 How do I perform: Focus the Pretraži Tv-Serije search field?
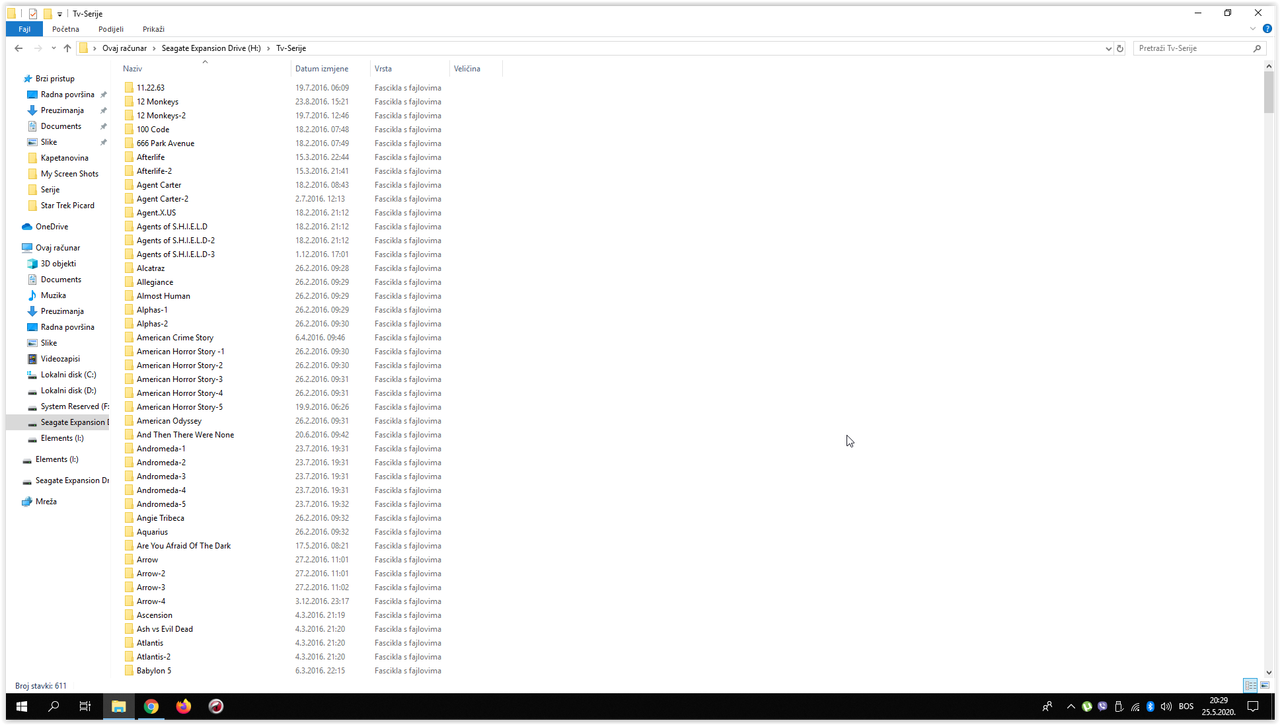click(x=1193, y=48)
